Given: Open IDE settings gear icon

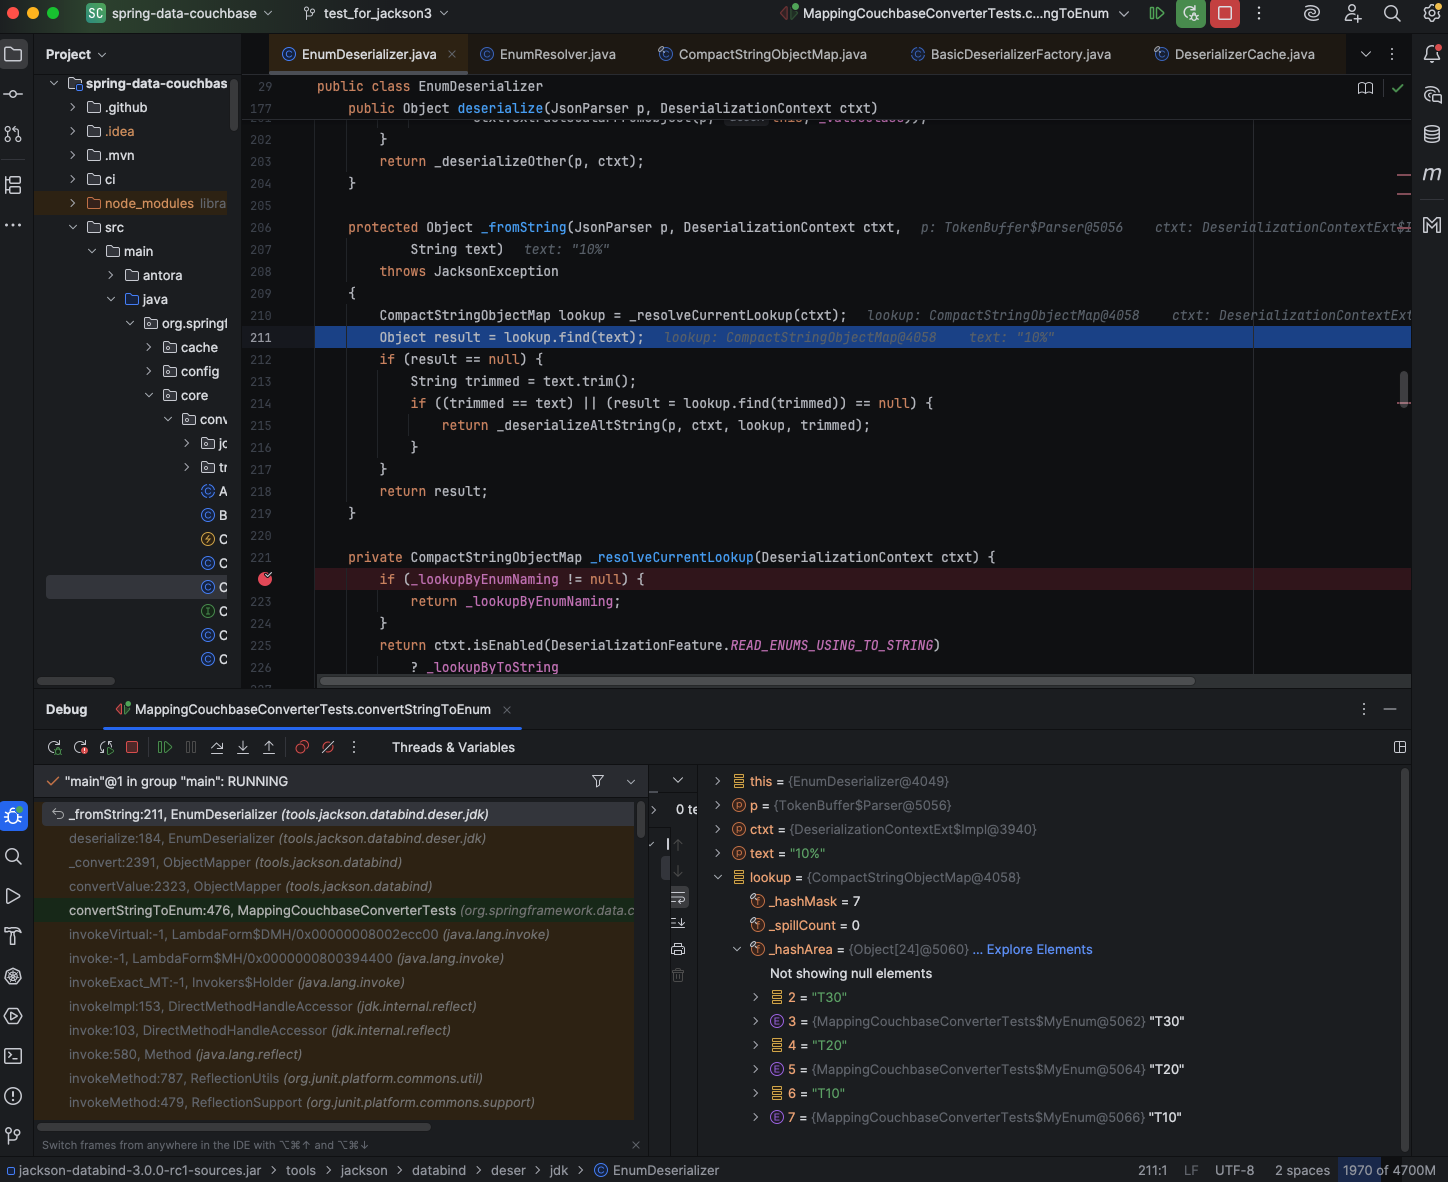Looking at the screenshot, I should pyautogui.click(x=1432, y=14).
